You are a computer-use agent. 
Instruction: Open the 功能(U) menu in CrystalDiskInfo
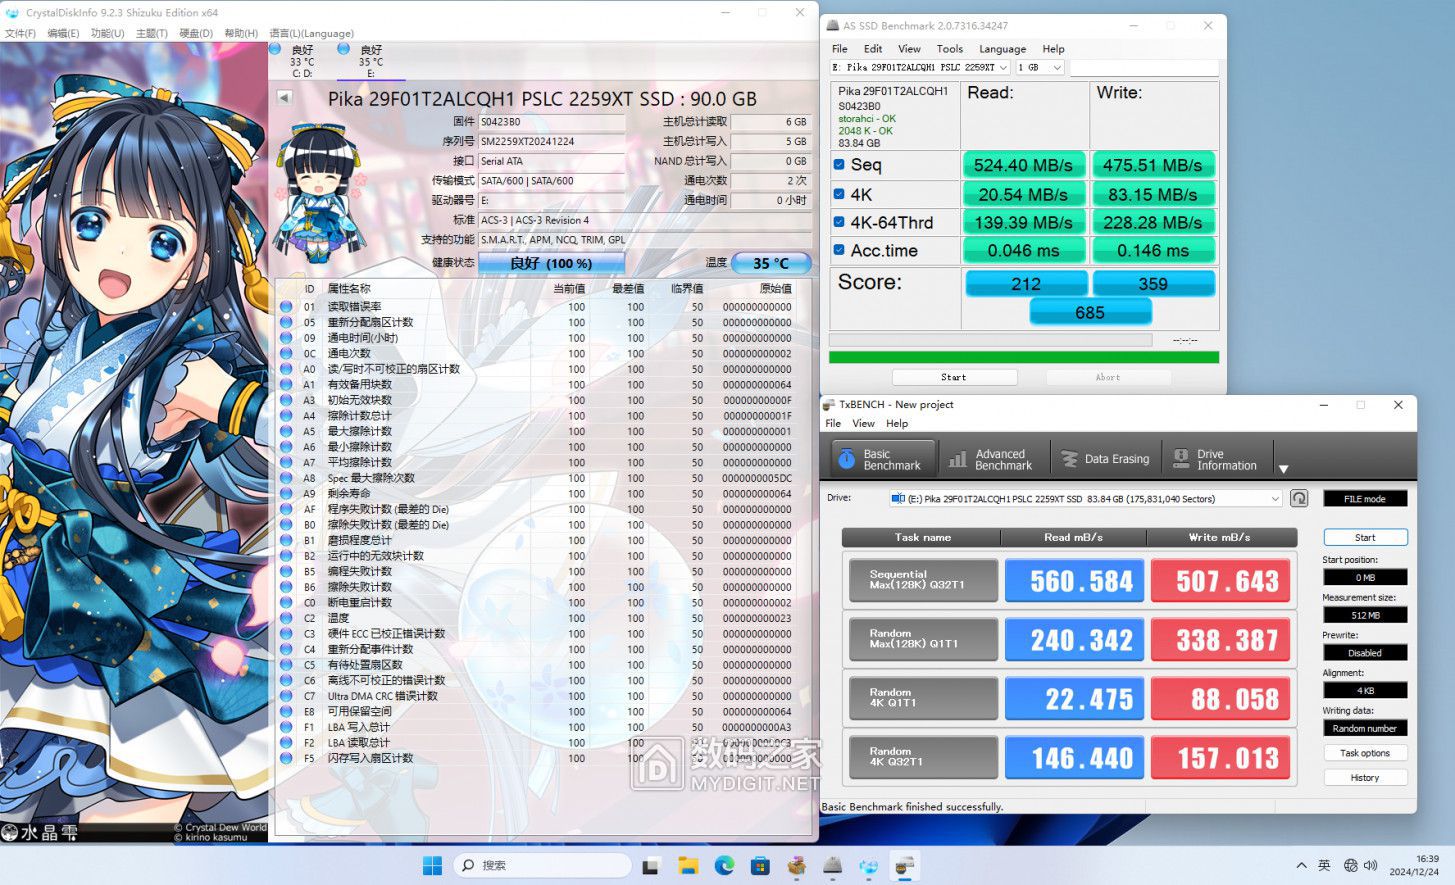click(x=107, y=33)
